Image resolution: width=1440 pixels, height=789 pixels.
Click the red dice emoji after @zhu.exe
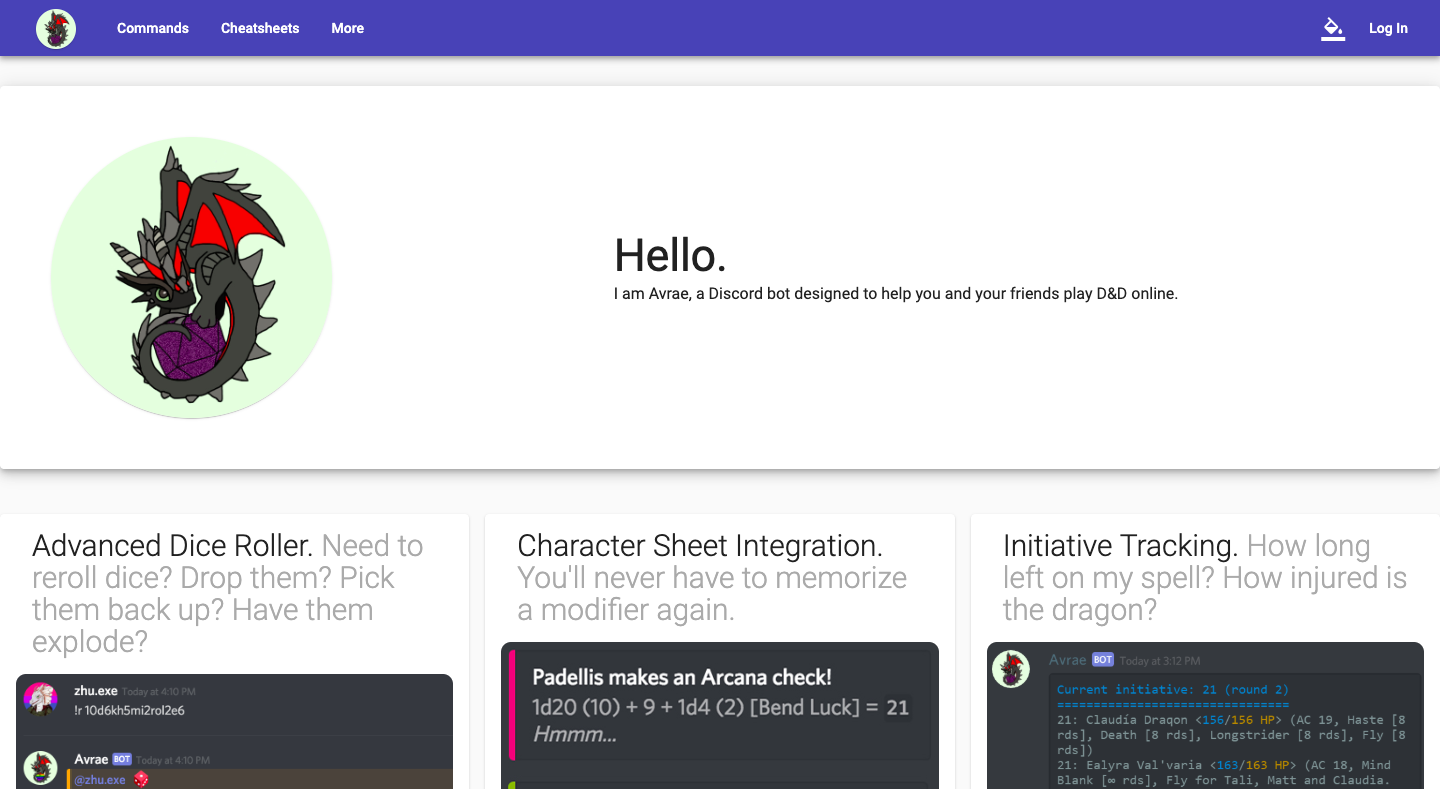141,780
